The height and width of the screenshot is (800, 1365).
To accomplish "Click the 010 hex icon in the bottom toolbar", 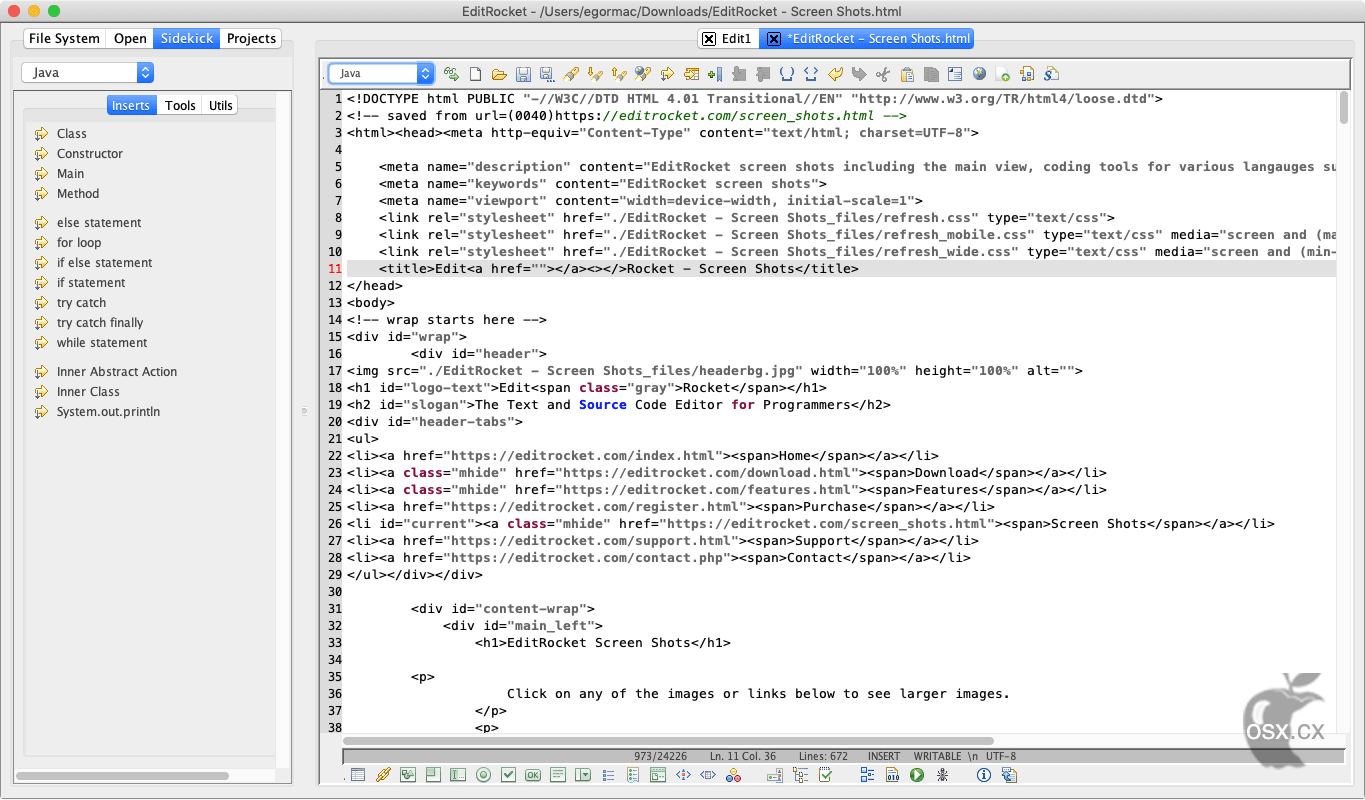I will point(892,775).
